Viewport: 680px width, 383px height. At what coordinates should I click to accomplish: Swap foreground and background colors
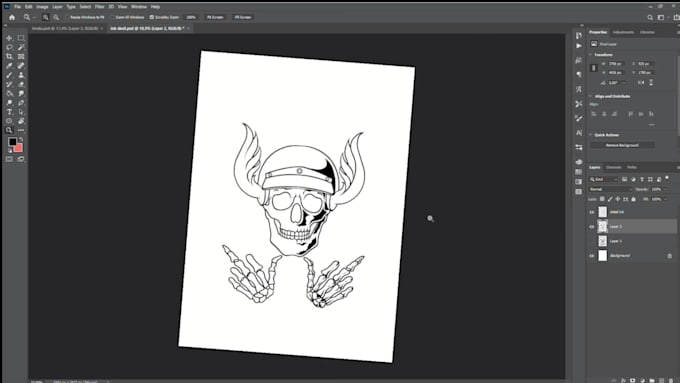click(x=21, y=139)
